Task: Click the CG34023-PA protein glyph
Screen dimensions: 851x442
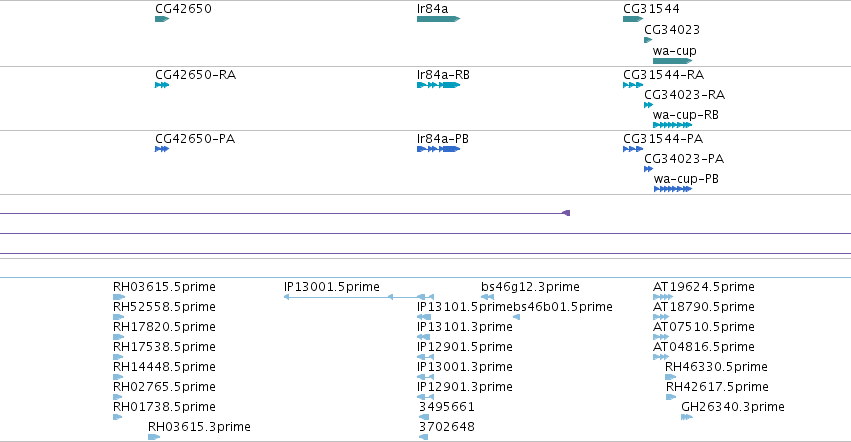Action: (x=648, y=169)
